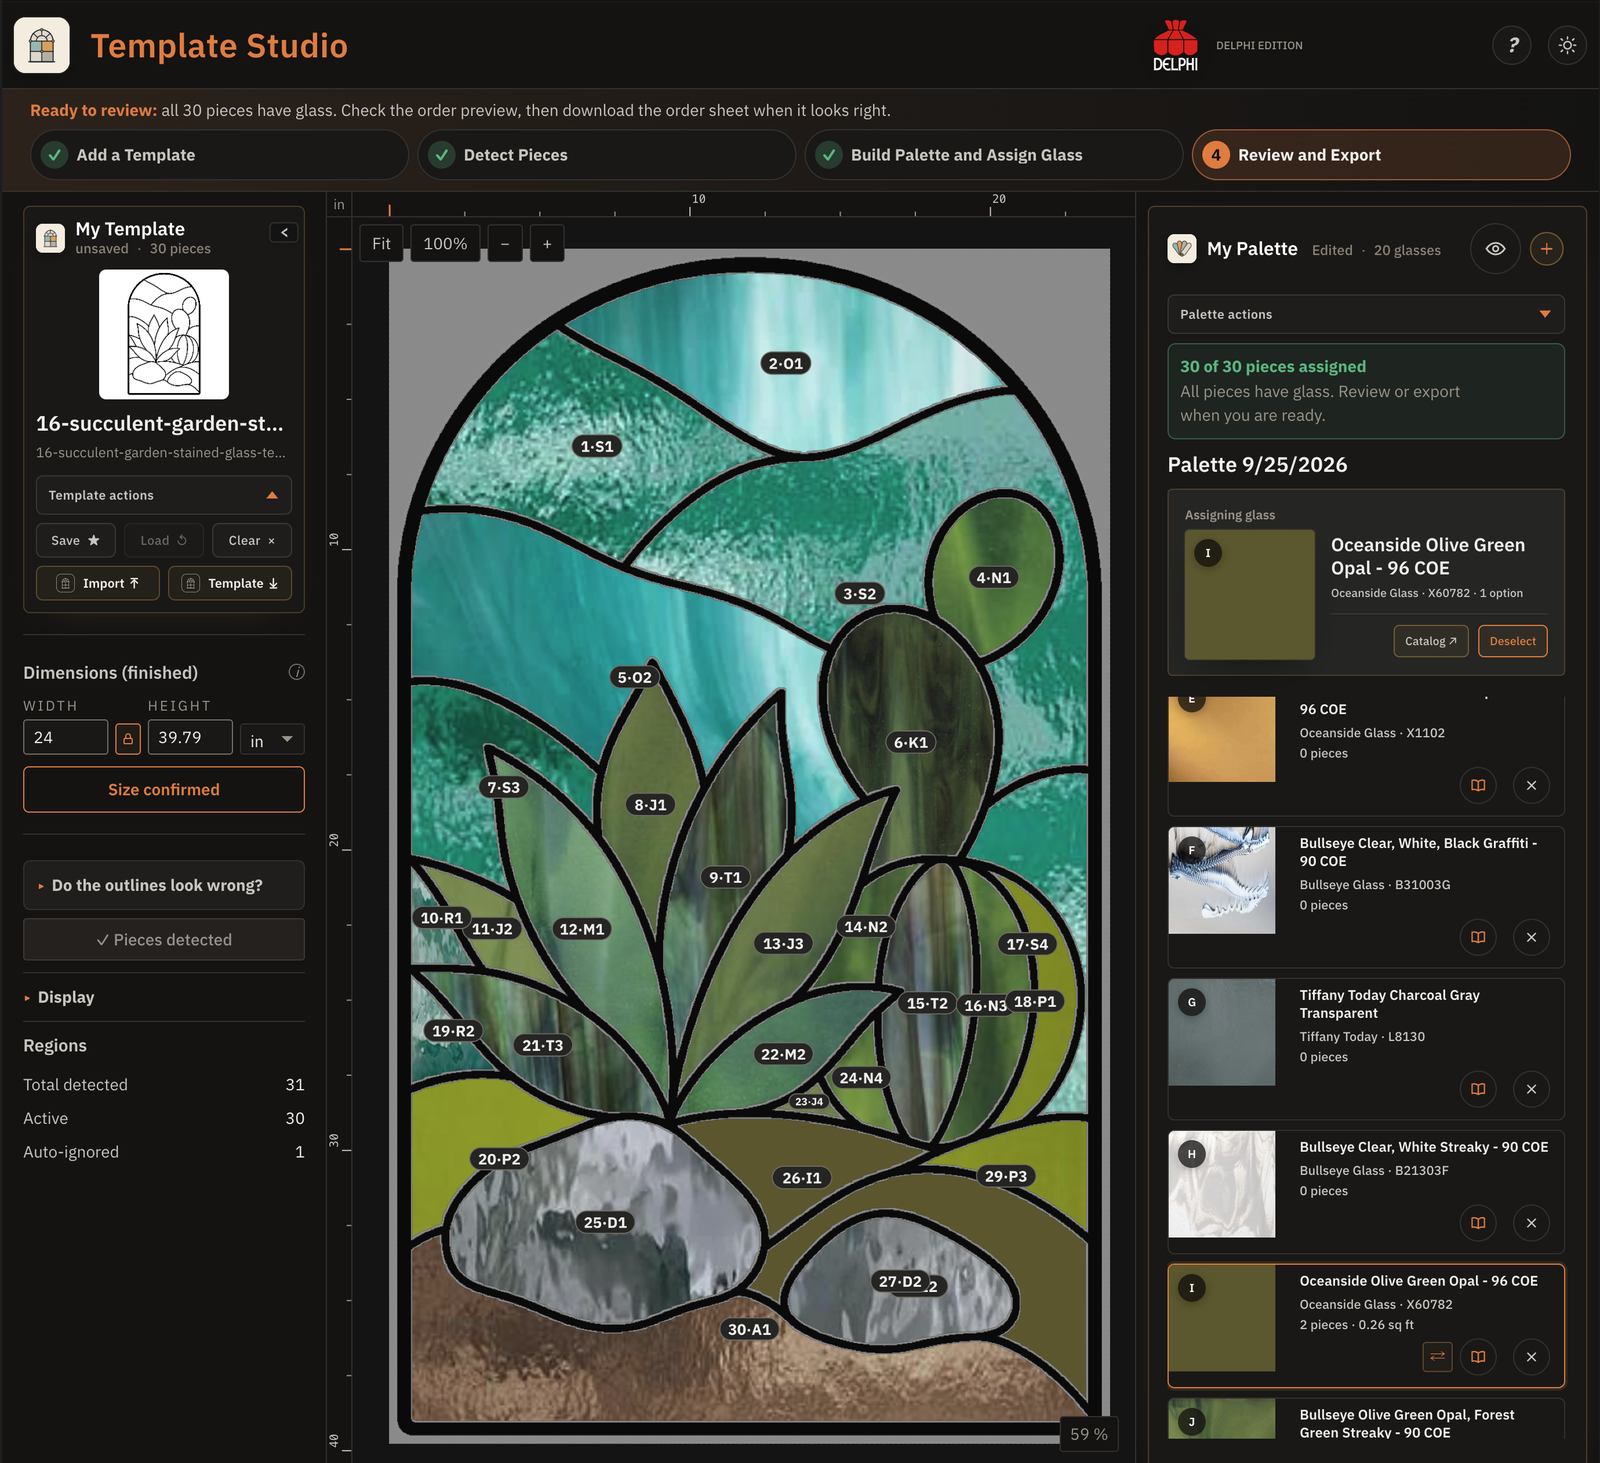This screenshot has width=1600, height=1463.
Task: Remove Oceanside Olive Green Opal glass
Action: click(x=1531, y=1357)
